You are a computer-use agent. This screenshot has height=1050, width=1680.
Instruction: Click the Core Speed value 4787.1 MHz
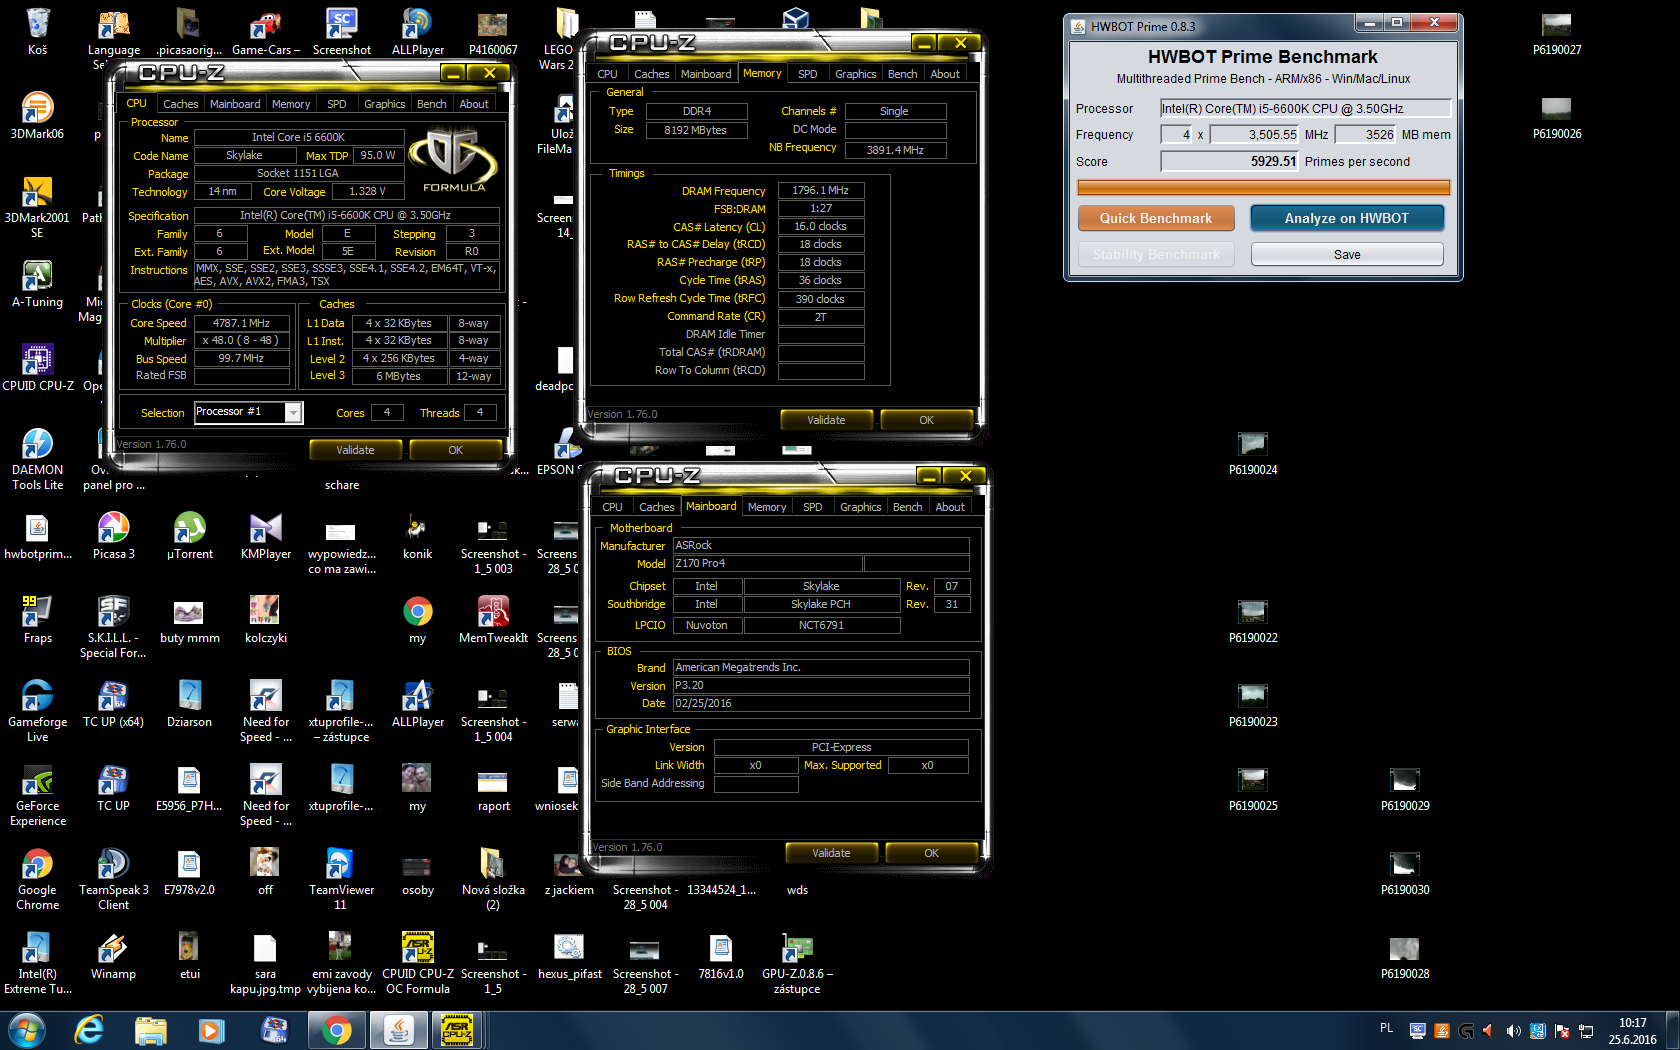click(241, 323)
